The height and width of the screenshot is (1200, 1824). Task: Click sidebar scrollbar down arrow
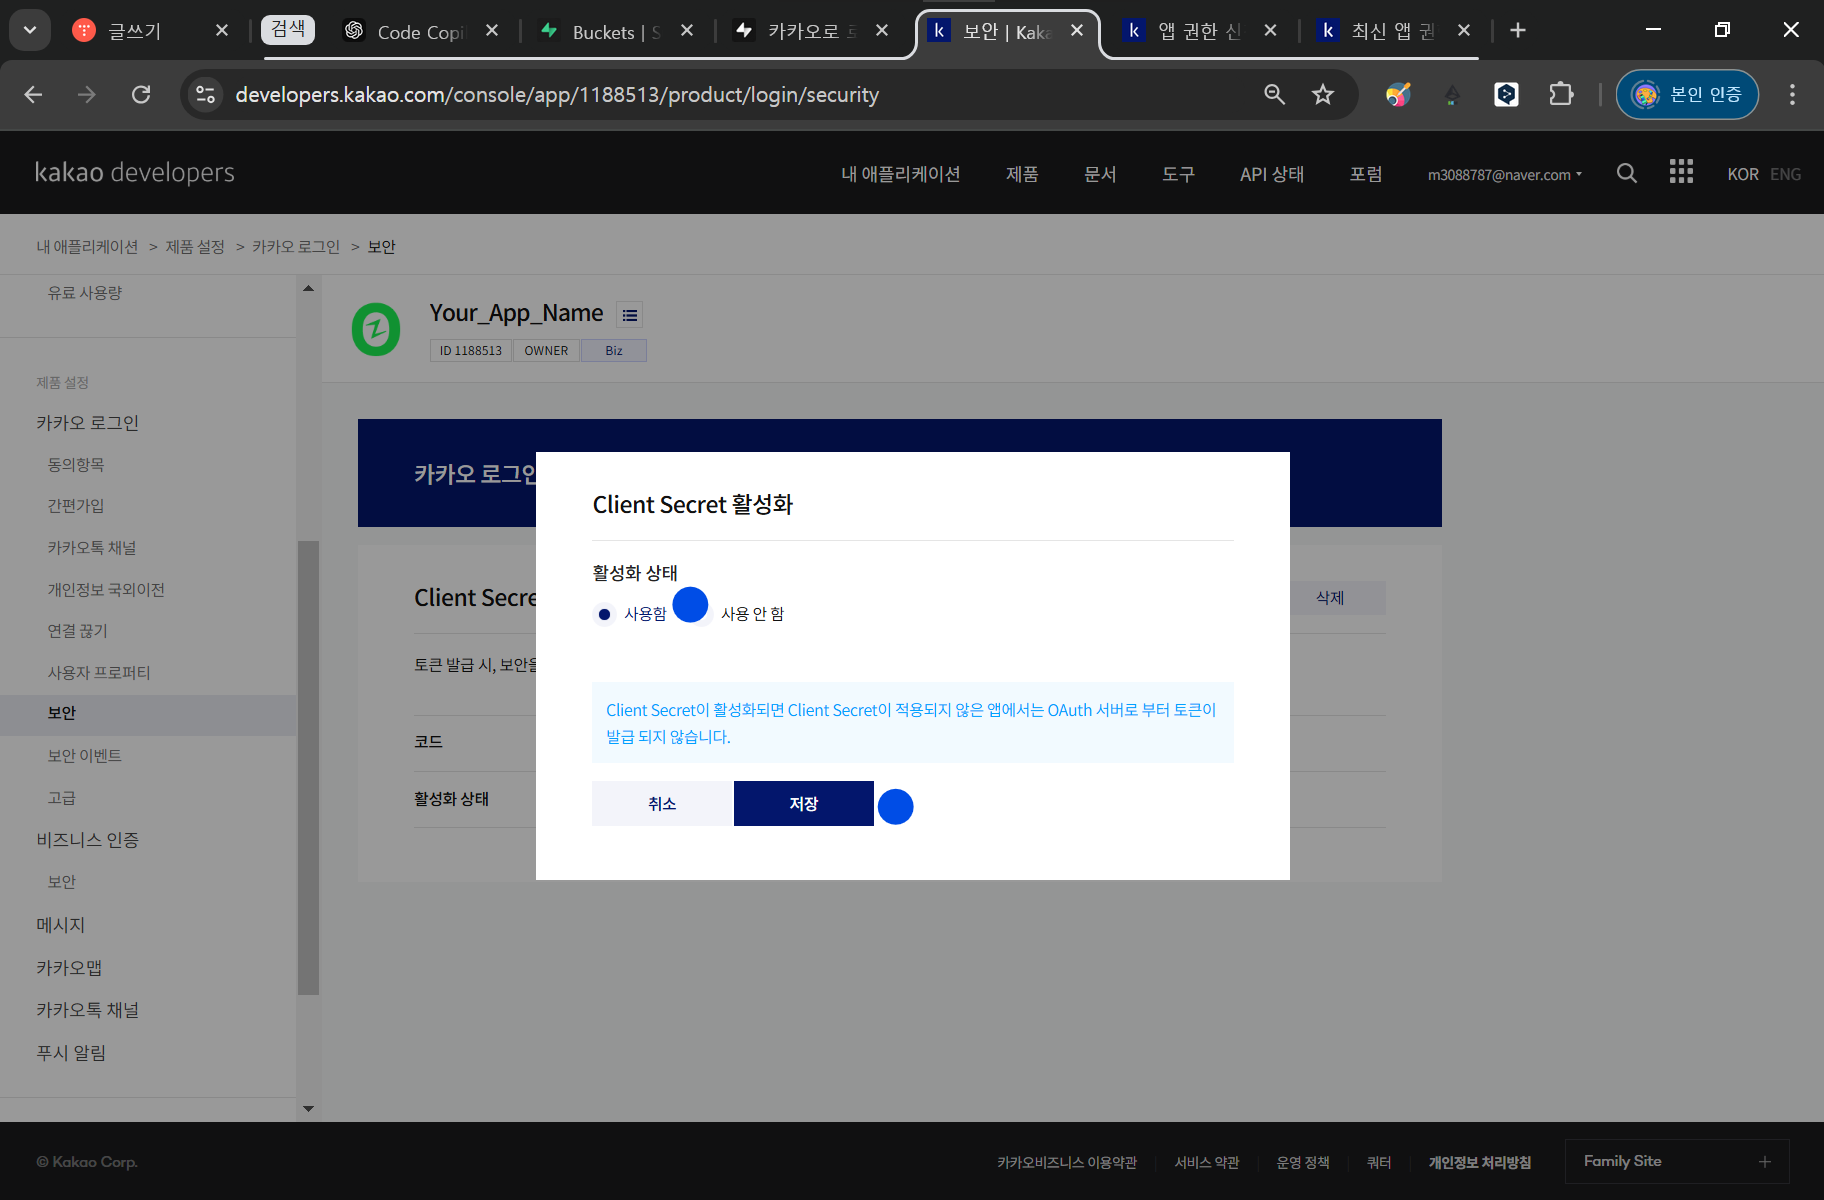308,1108
